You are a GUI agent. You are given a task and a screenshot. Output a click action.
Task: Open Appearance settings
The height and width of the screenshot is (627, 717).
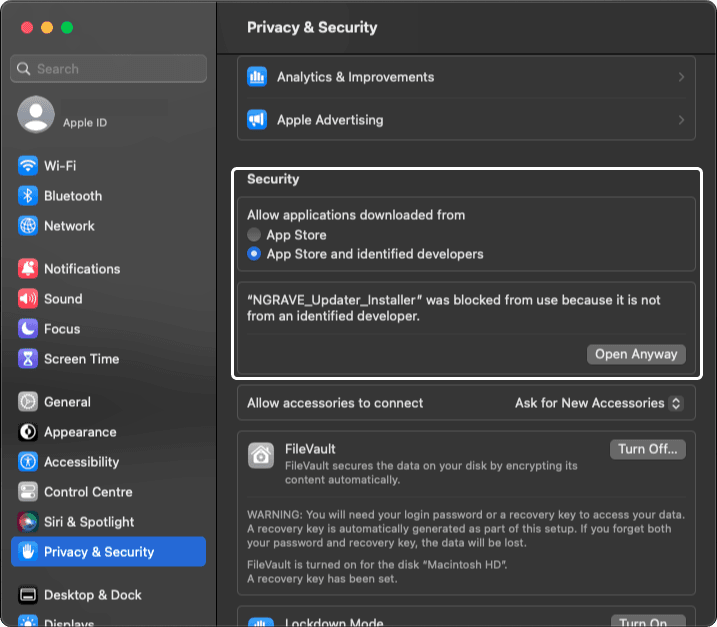pyautogui.click(x=108, y=432)
